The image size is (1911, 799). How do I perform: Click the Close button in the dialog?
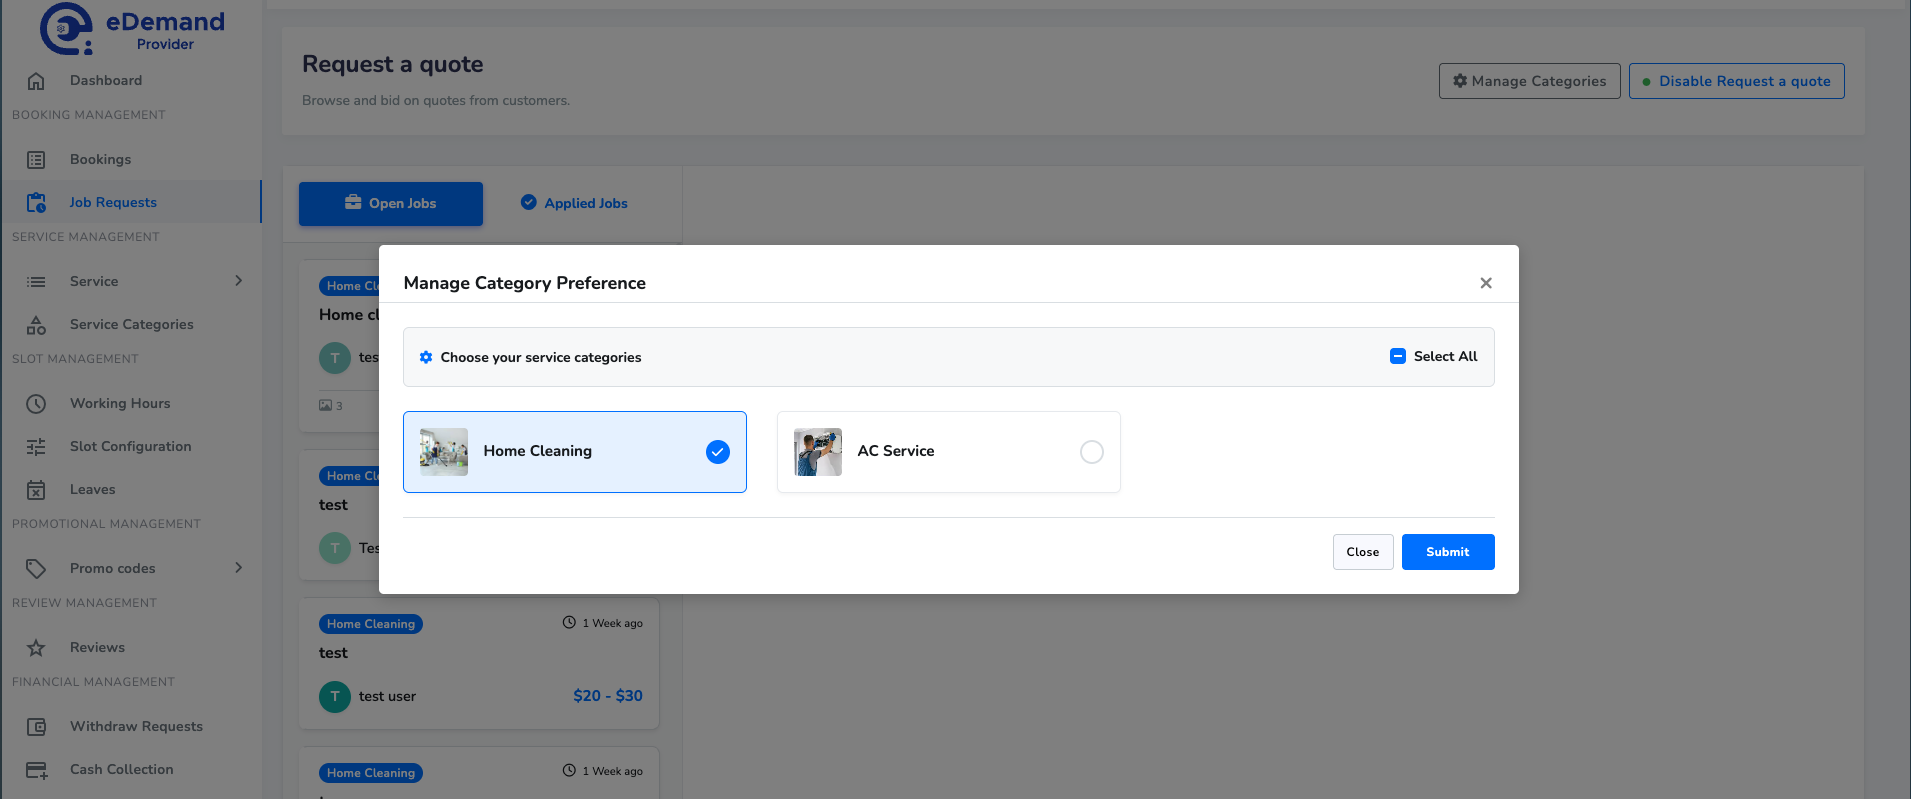[x=1363, y=552]
